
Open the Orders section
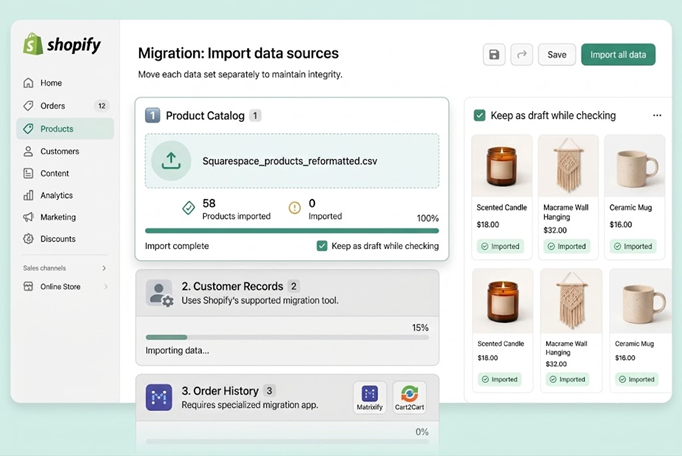click(65, 106)
